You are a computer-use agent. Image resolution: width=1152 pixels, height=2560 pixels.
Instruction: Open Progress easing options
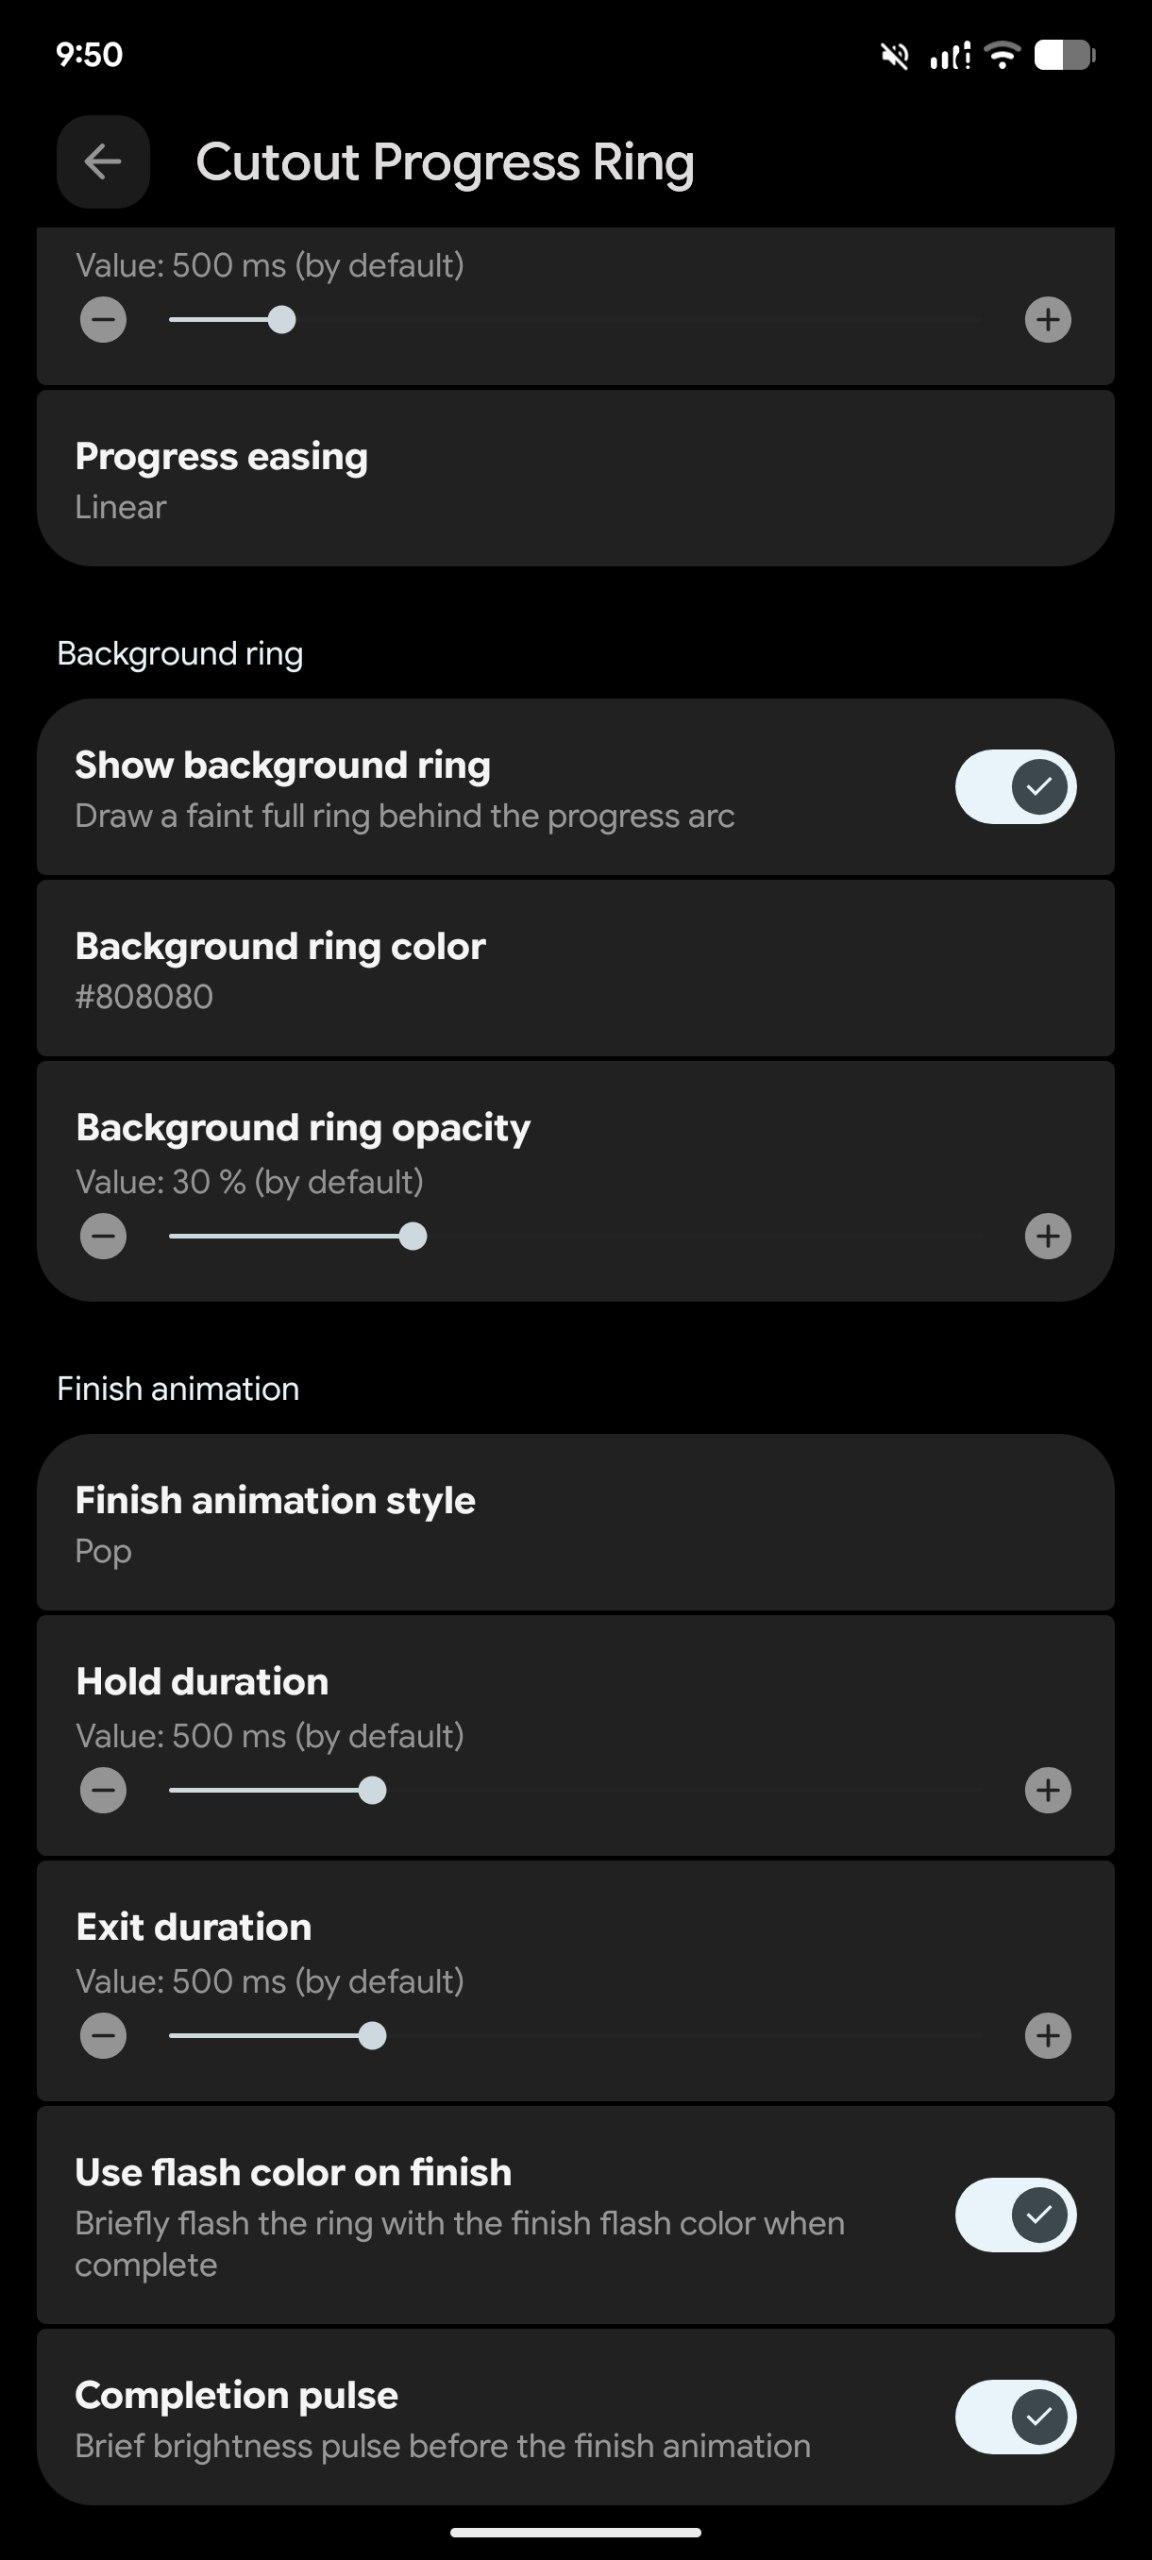pyautogui.click(x=575, y=480)
